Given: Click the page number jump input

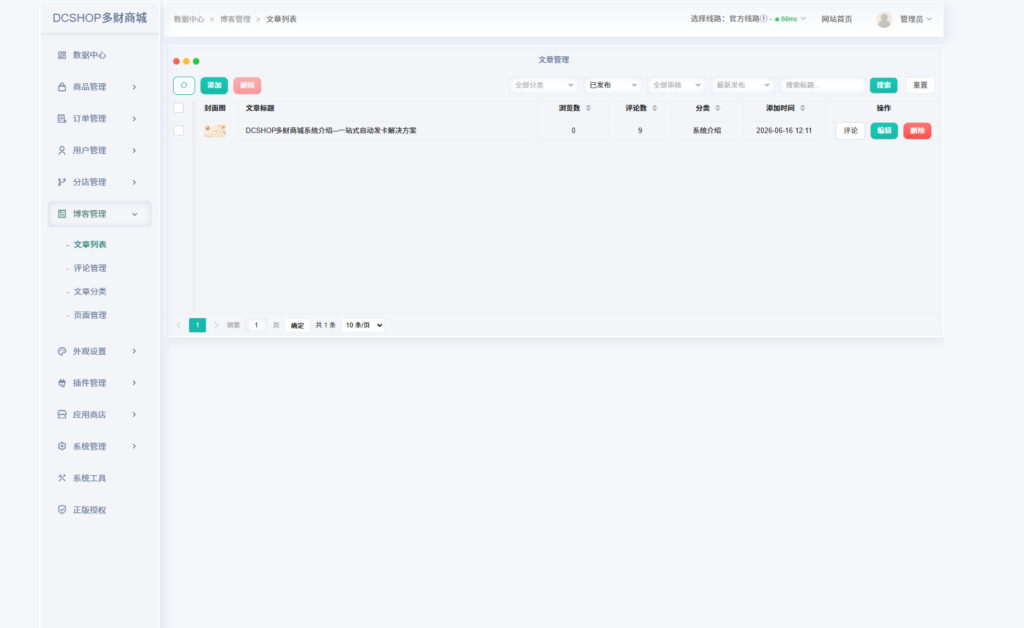Looking at the screenshot, I should [x=256, y=325].
